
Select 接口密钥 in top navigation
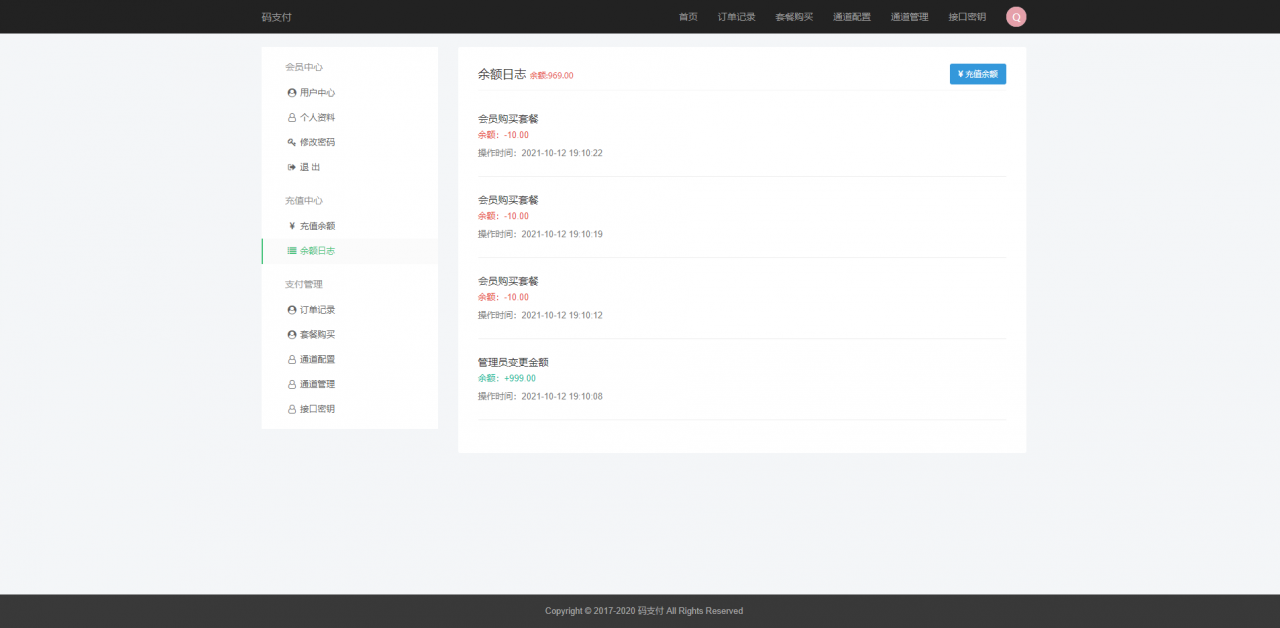point(965,16)
